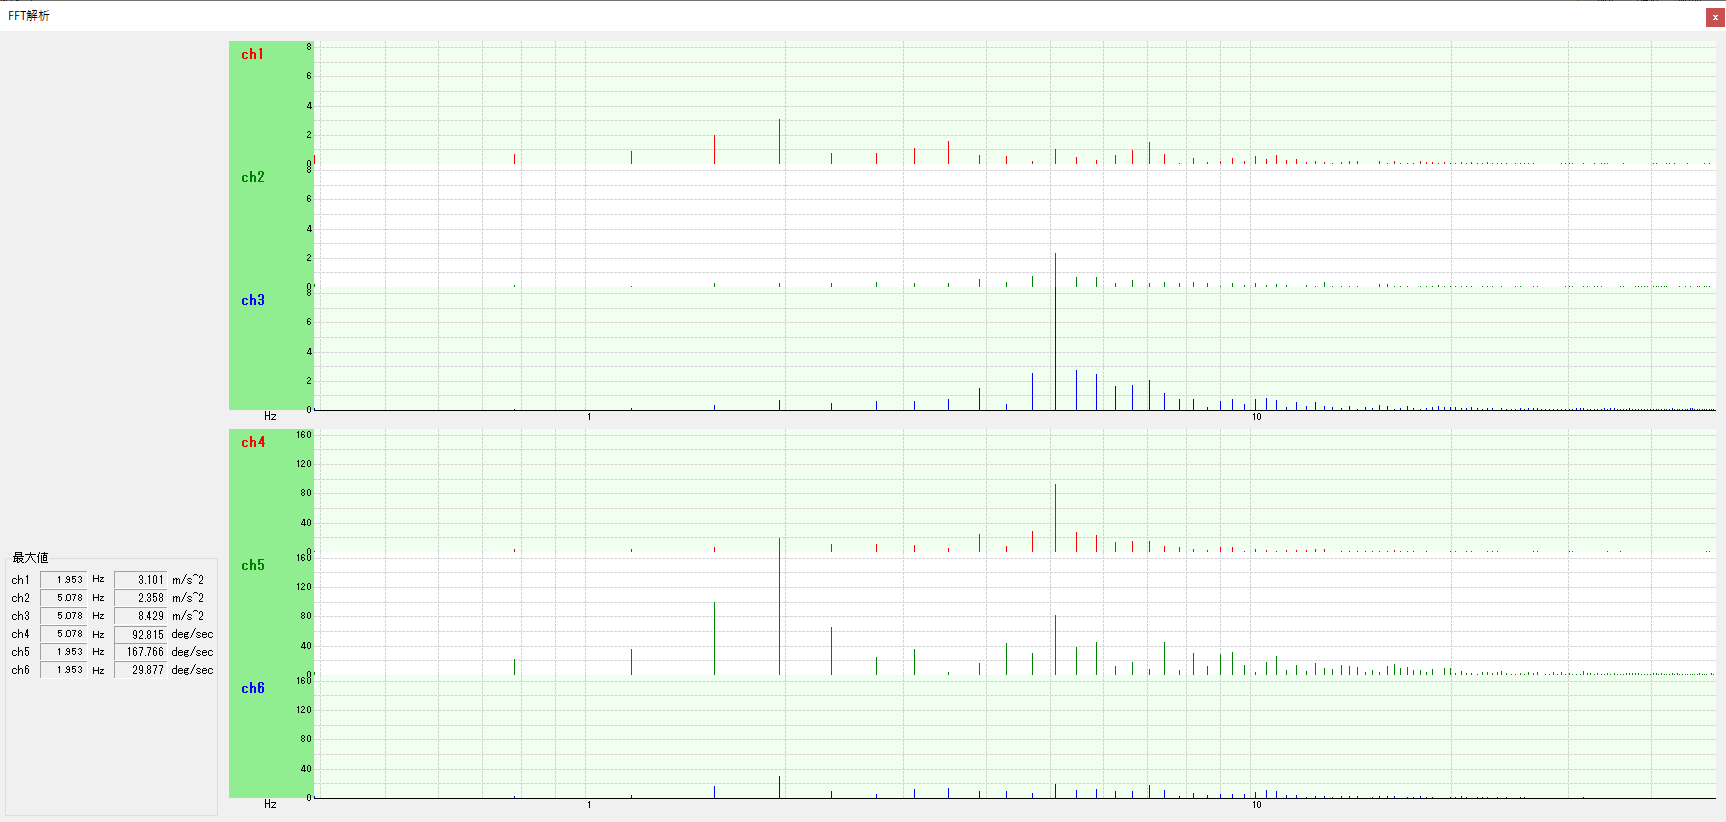
Task: Click the ch2 row label in 最大値 panel
Action: point(21,598)
